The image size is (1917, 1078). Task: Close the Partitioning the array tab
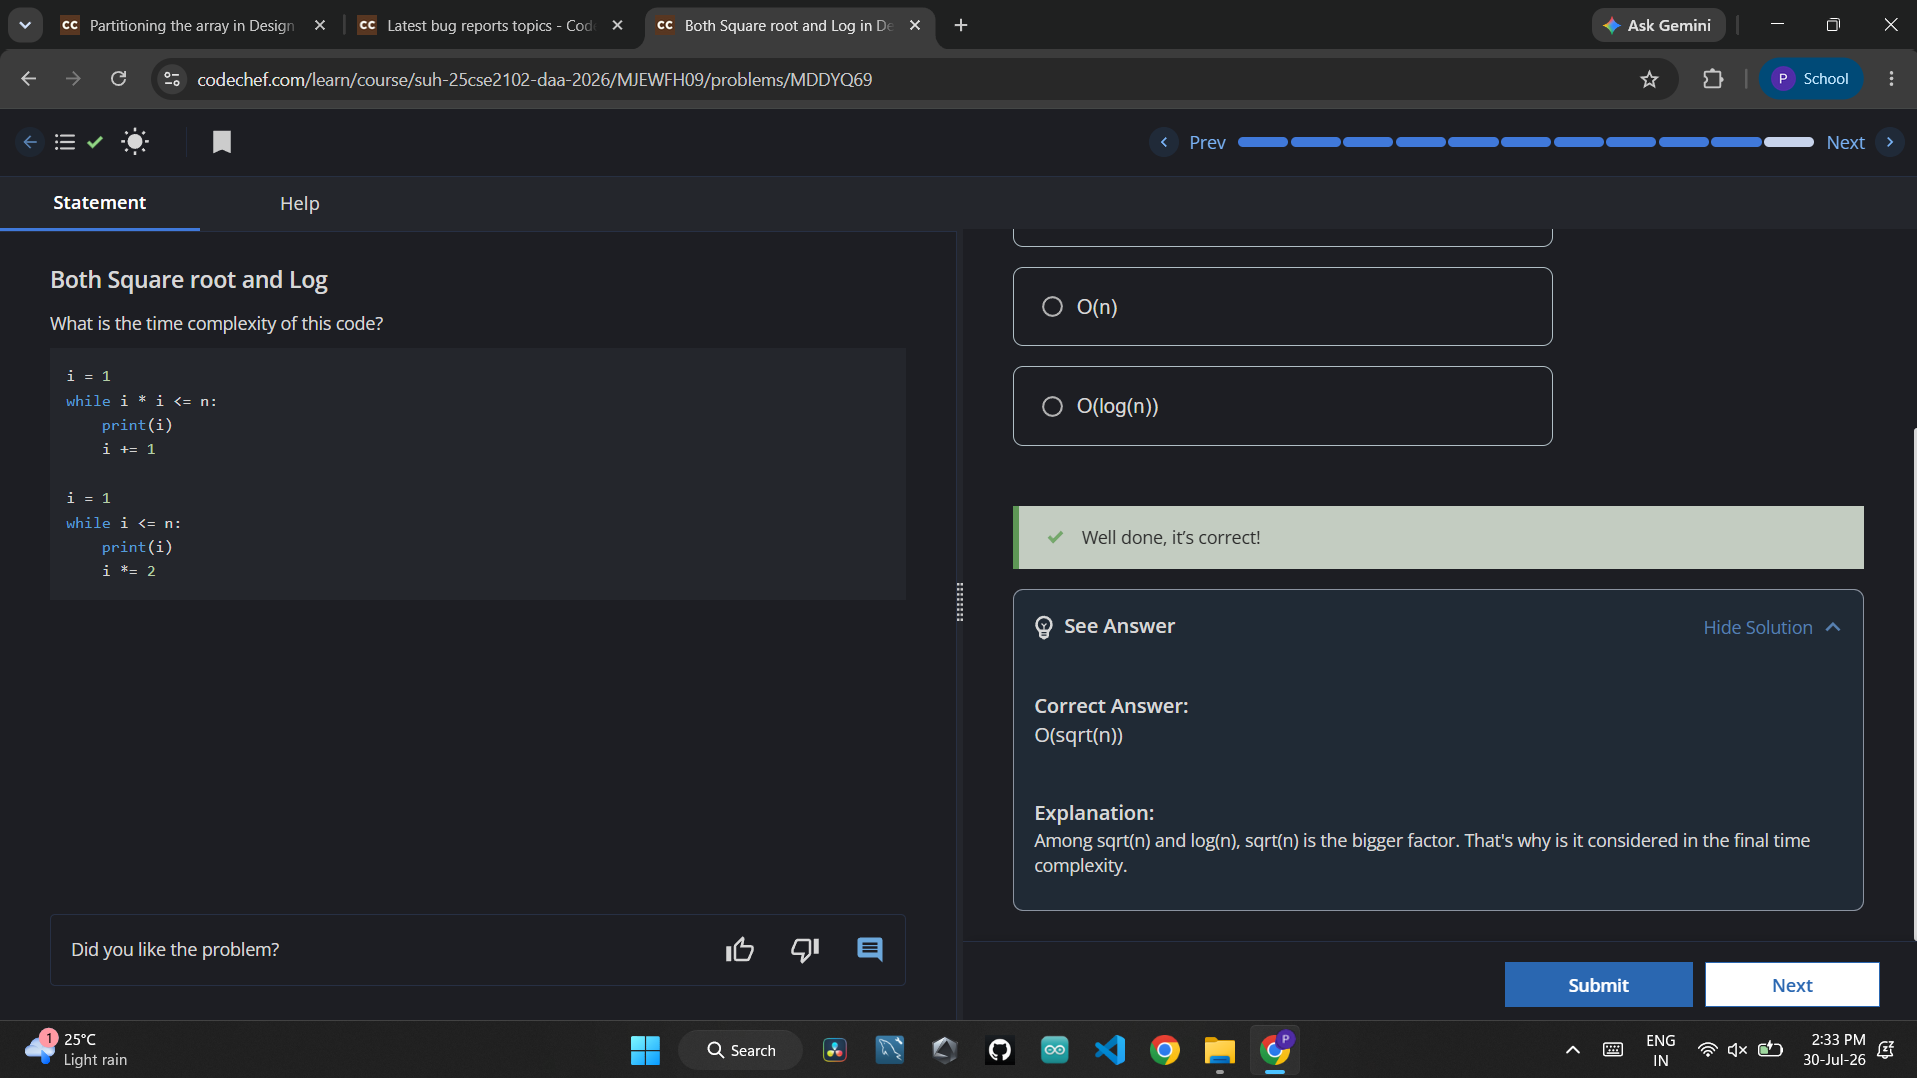click(x=320, y=25)
